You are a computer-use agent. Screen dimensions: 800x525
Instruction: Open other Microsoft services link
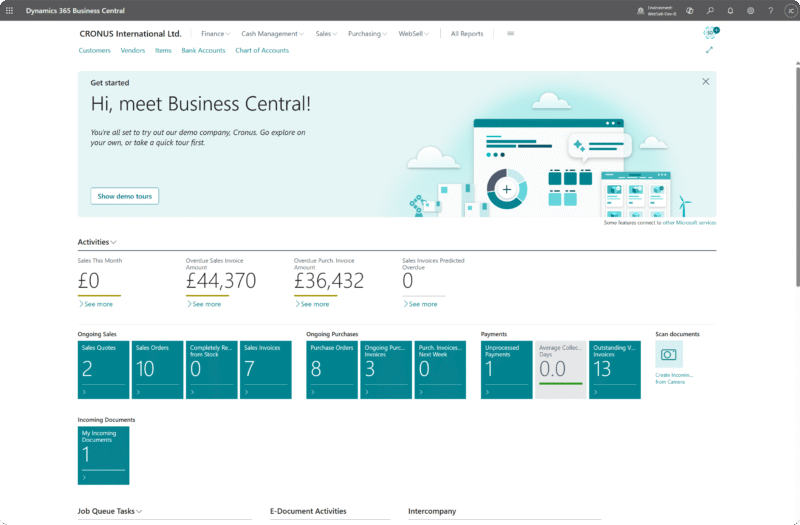click(x=689, y=223)
